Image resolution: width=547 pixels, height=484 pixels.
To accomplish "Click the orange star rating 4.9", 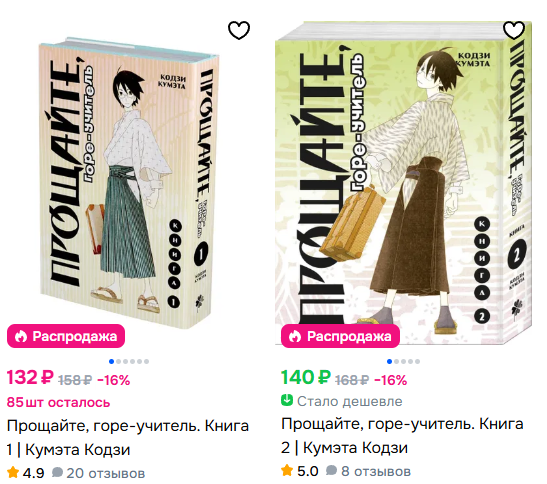I will pyautogui.click(x=13, y=472).
